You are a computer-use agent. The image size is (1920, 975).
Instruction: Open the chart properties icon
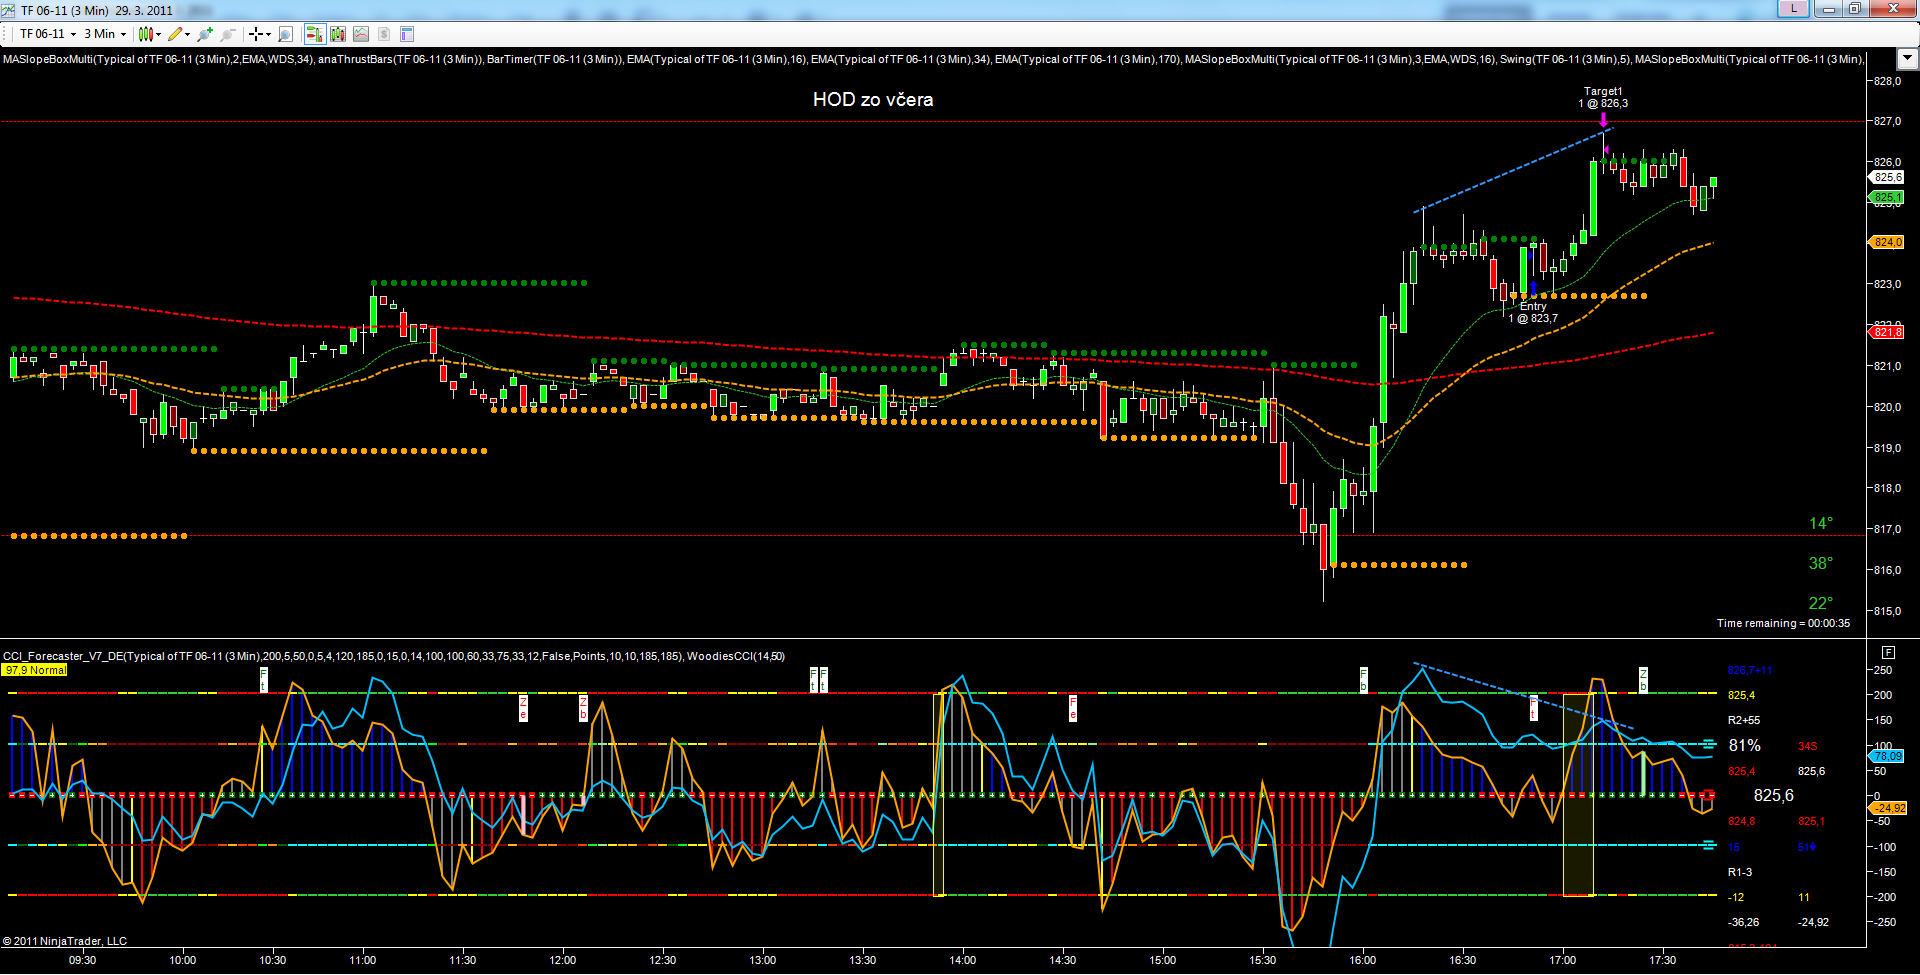407,34
